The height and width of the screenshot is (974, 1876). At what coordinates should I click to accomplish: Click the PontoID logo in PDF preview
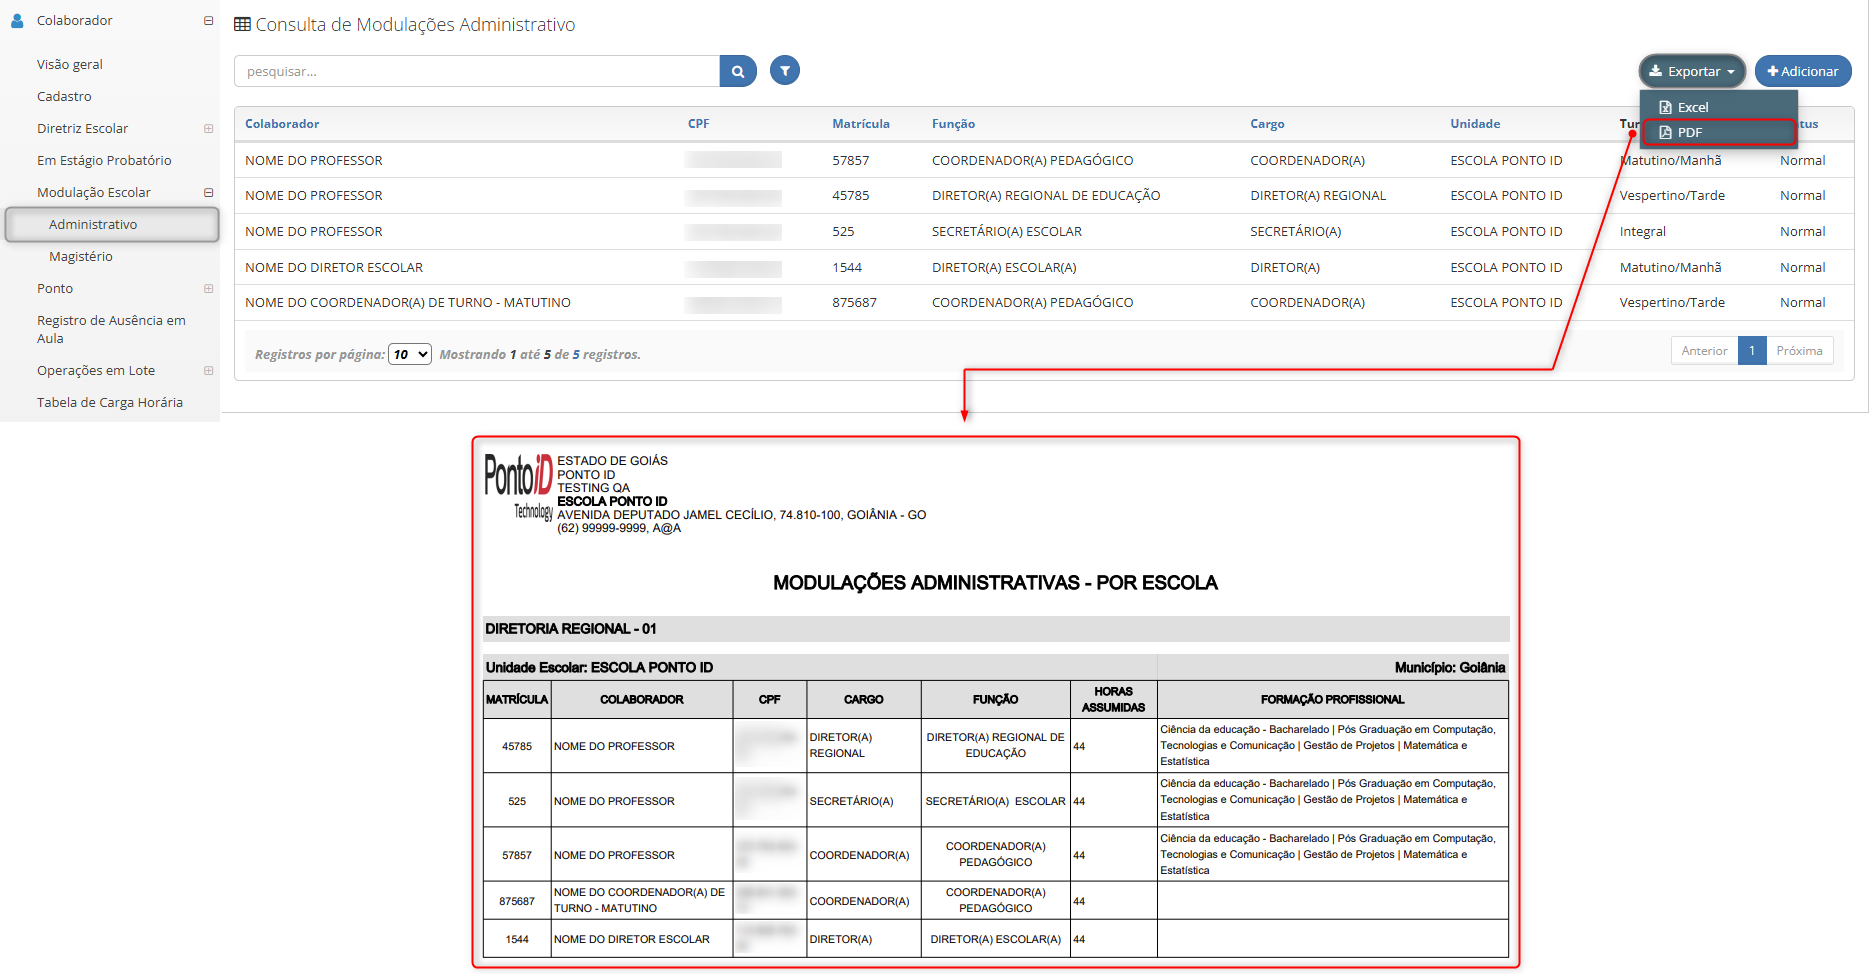519,487
